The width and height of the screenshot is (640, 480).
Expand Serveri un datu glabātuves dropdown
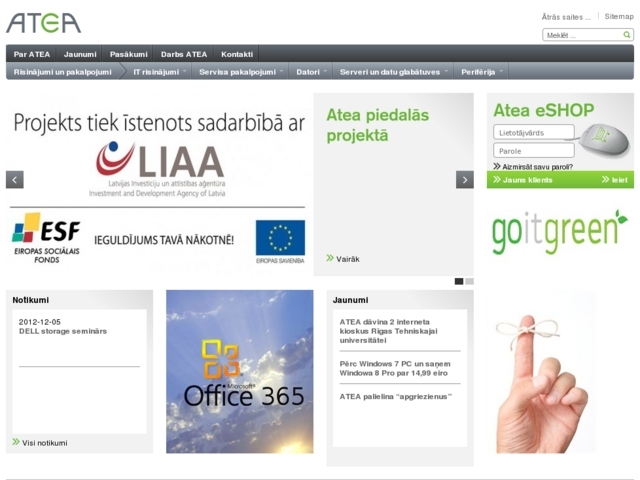point(393,72)
